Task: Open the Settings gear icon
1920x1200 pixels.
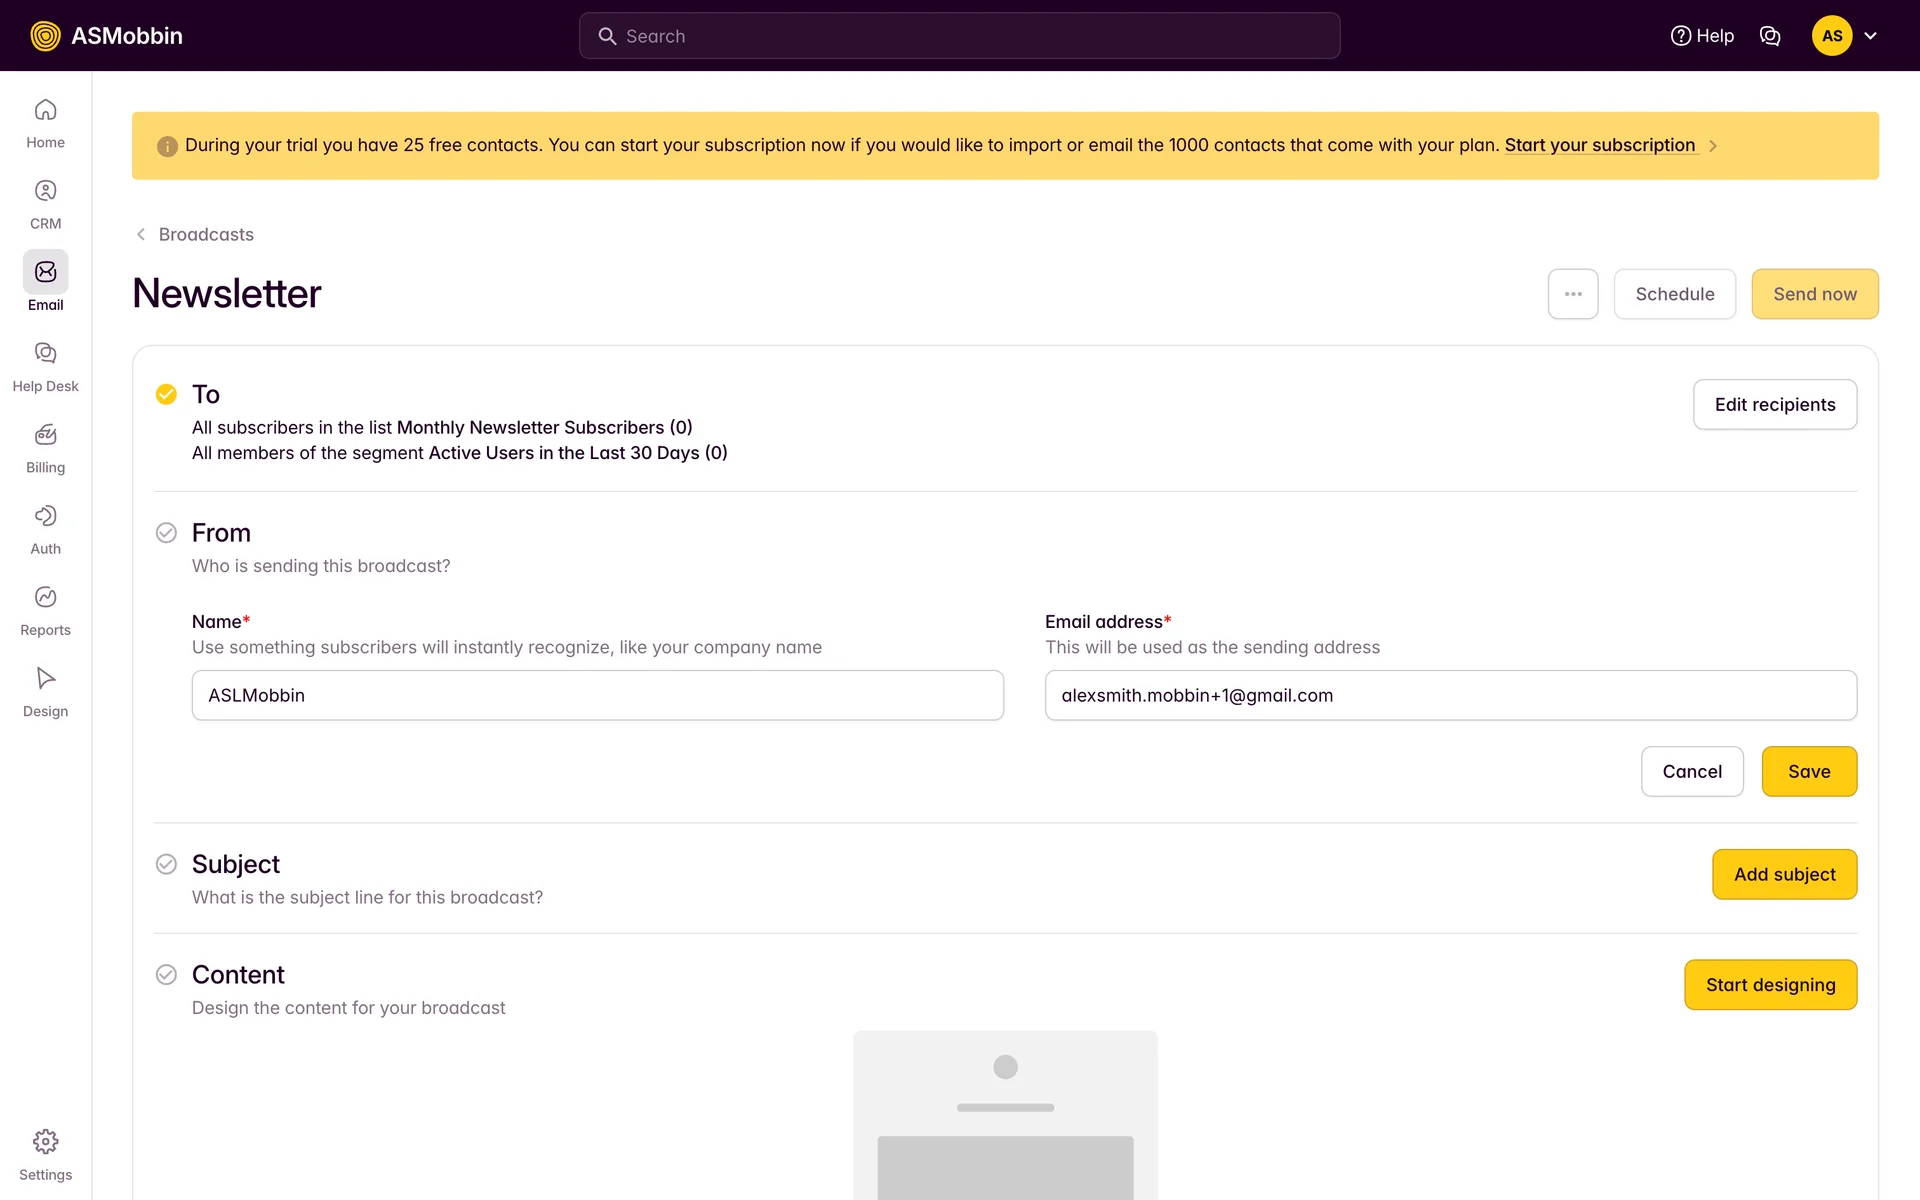Action: [x=45, y=1142]
